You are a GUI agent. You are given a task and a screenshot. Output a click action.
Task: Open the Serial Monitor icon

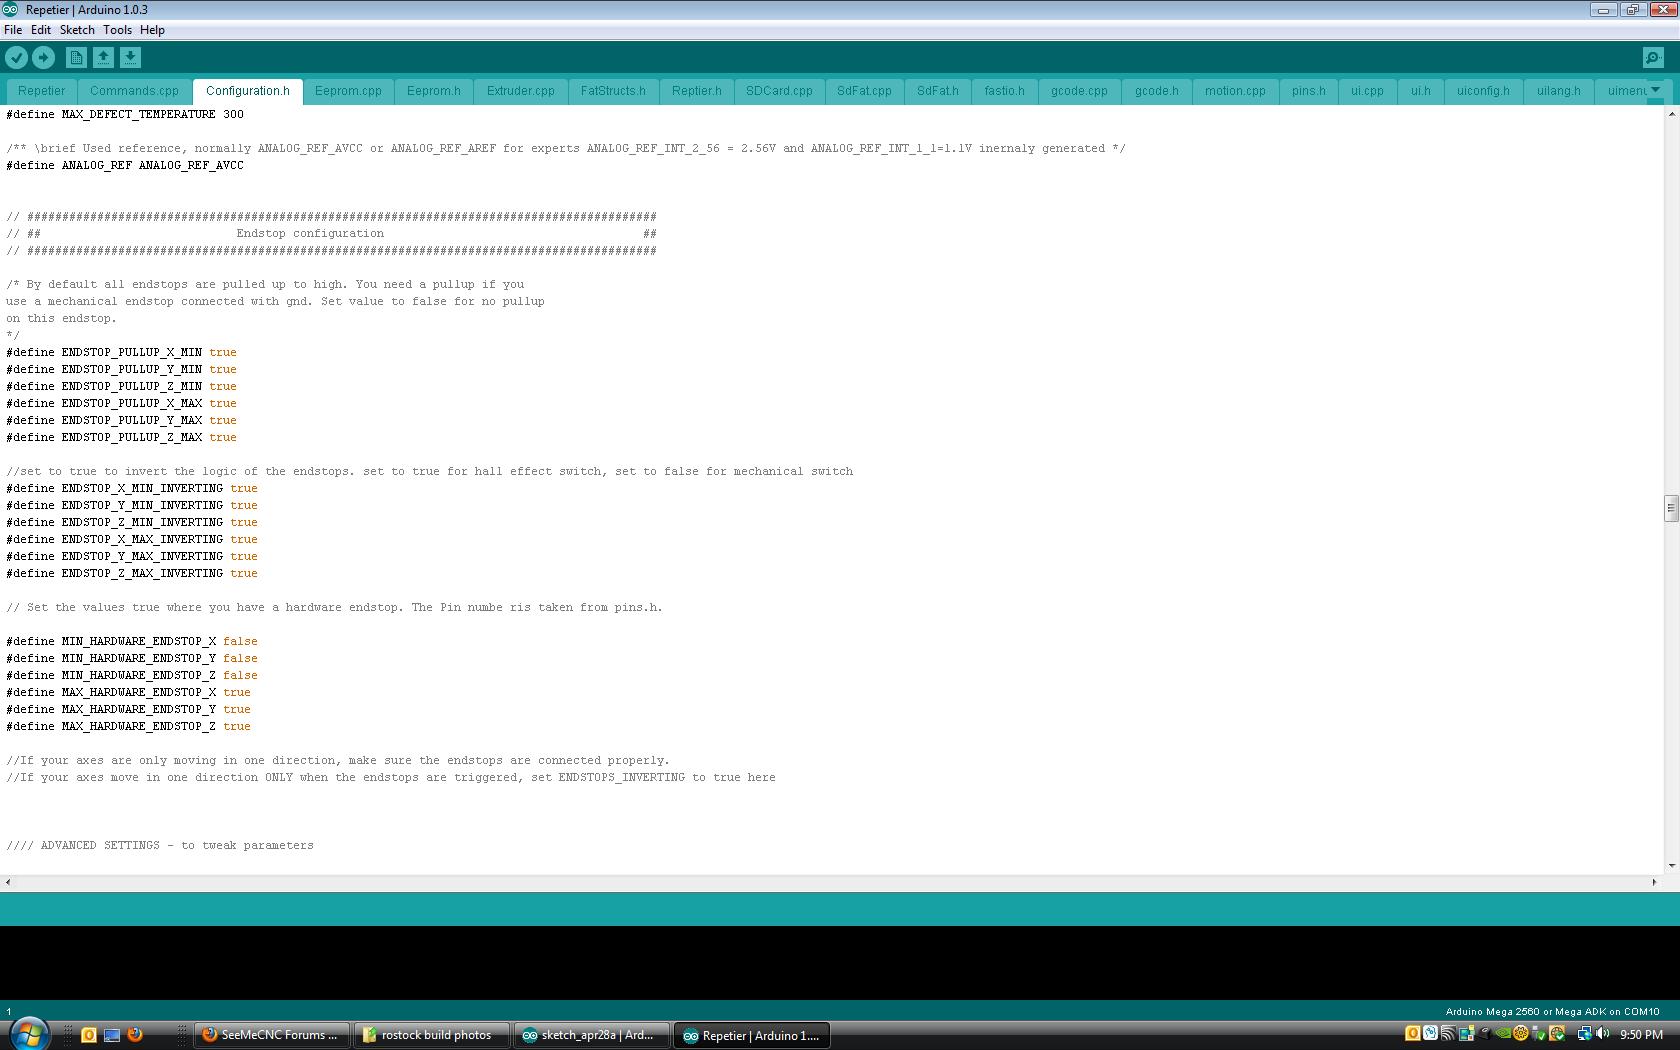[x=1653, y=58]
